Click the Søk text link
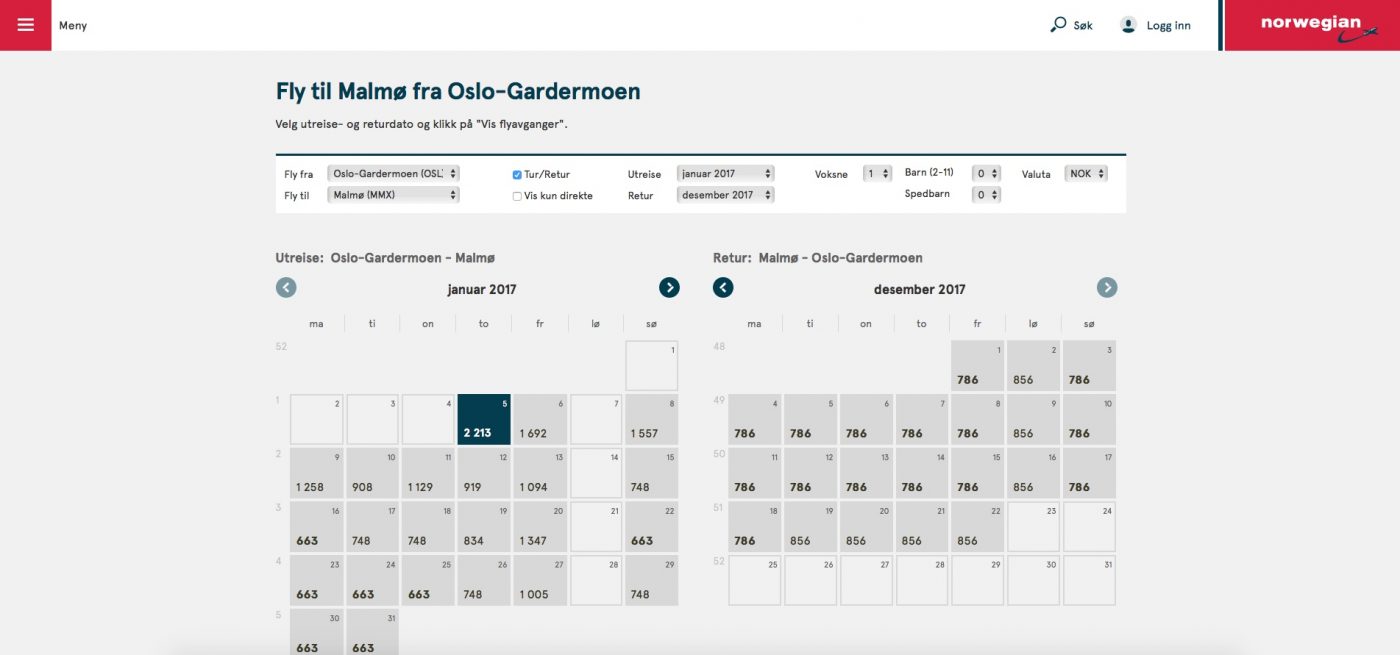1400x655 pixels. (1083, 26)
